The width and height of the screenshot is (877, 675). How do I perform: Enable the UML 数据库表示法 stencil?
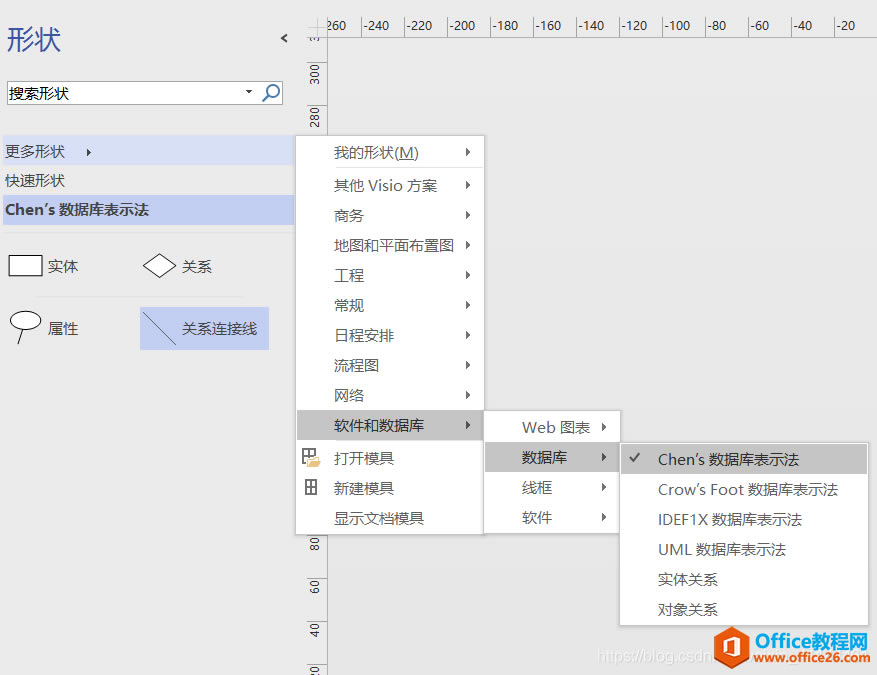click(721, 550)
